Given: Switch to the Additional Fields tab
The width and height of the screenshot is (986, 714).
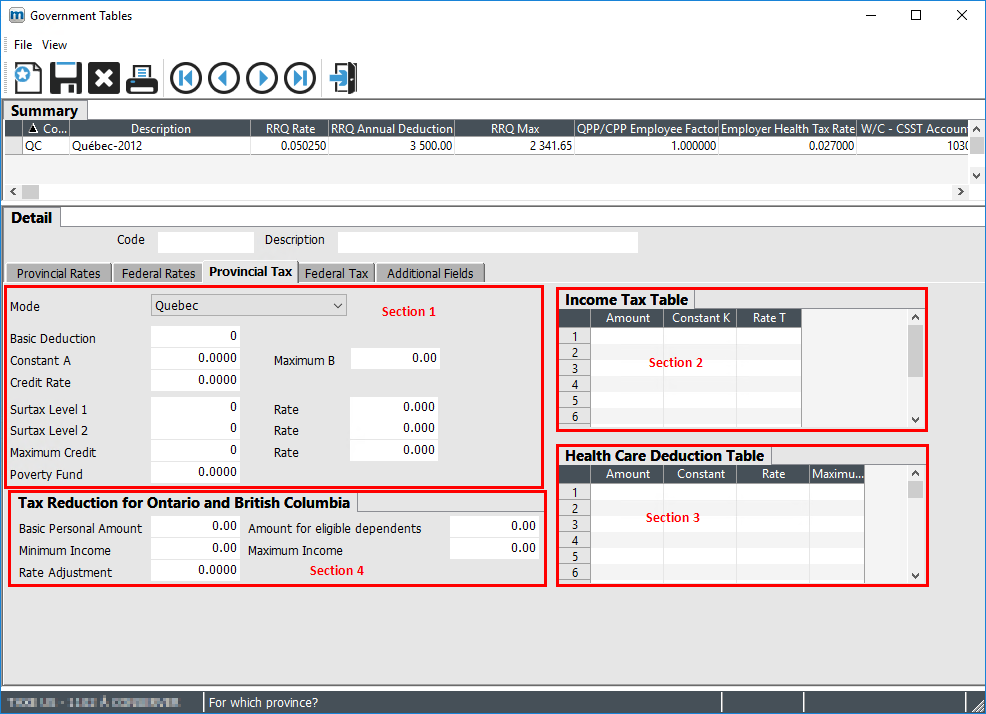Looking at the screenshot, I should (x=430, y=273).
